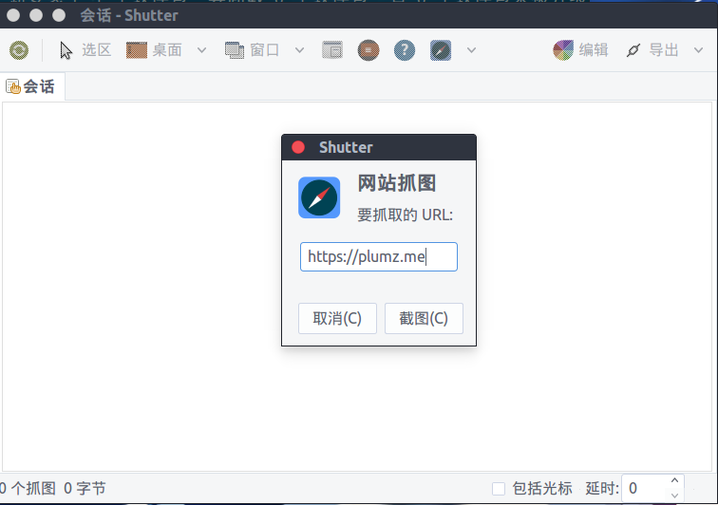
Task: Click the 取消(C) cancel button
Action: pyautogui.click(x=337, y=318)
